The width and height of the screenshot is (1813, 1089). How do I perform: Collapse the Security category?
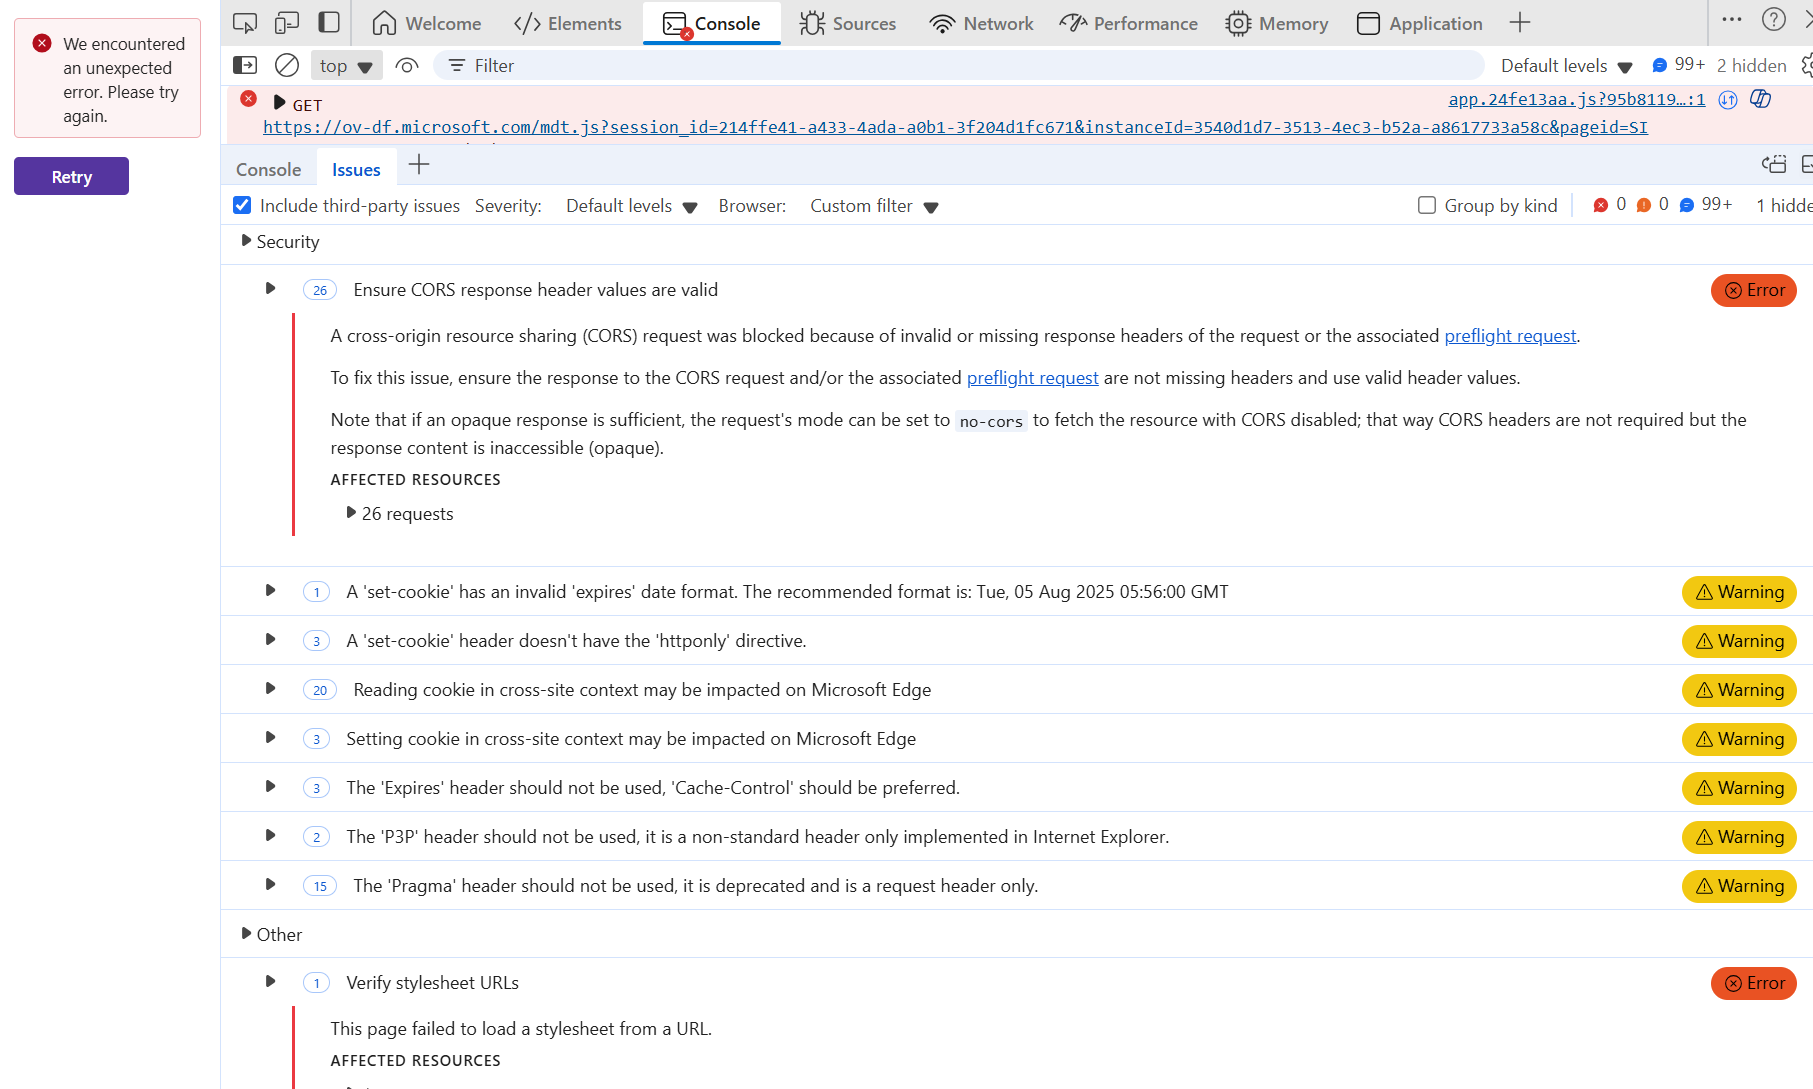coord(246,241)
